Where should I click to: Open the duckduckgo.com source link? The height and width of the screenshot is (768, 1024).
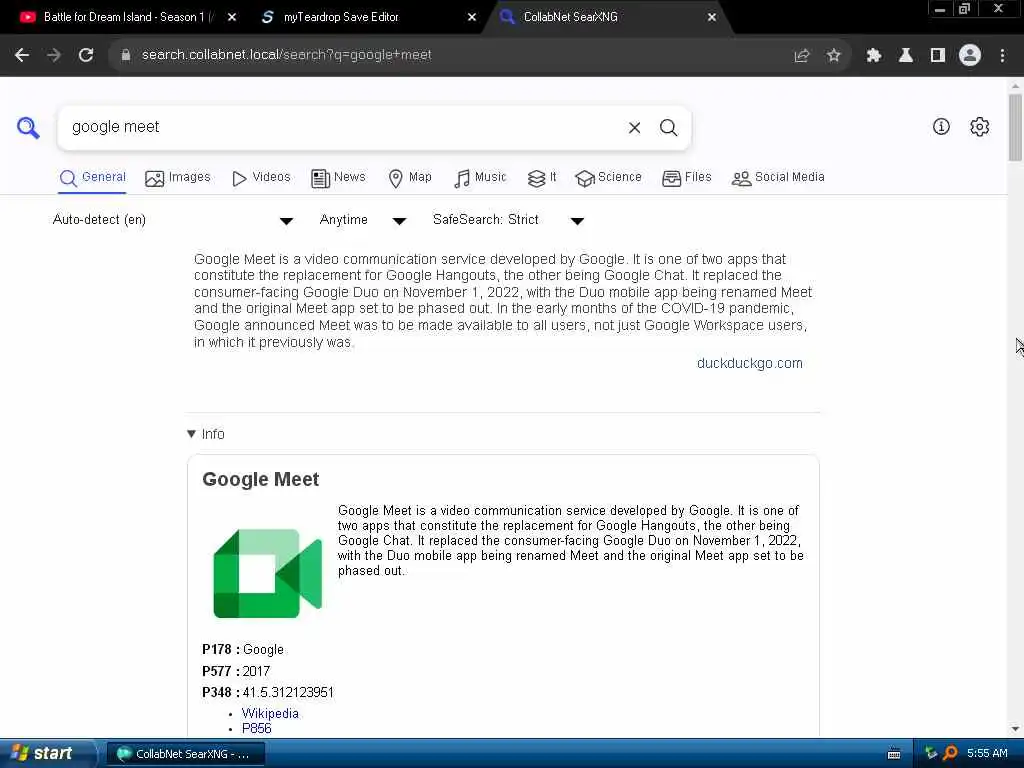pyautogui.click(x=750, y=364)
